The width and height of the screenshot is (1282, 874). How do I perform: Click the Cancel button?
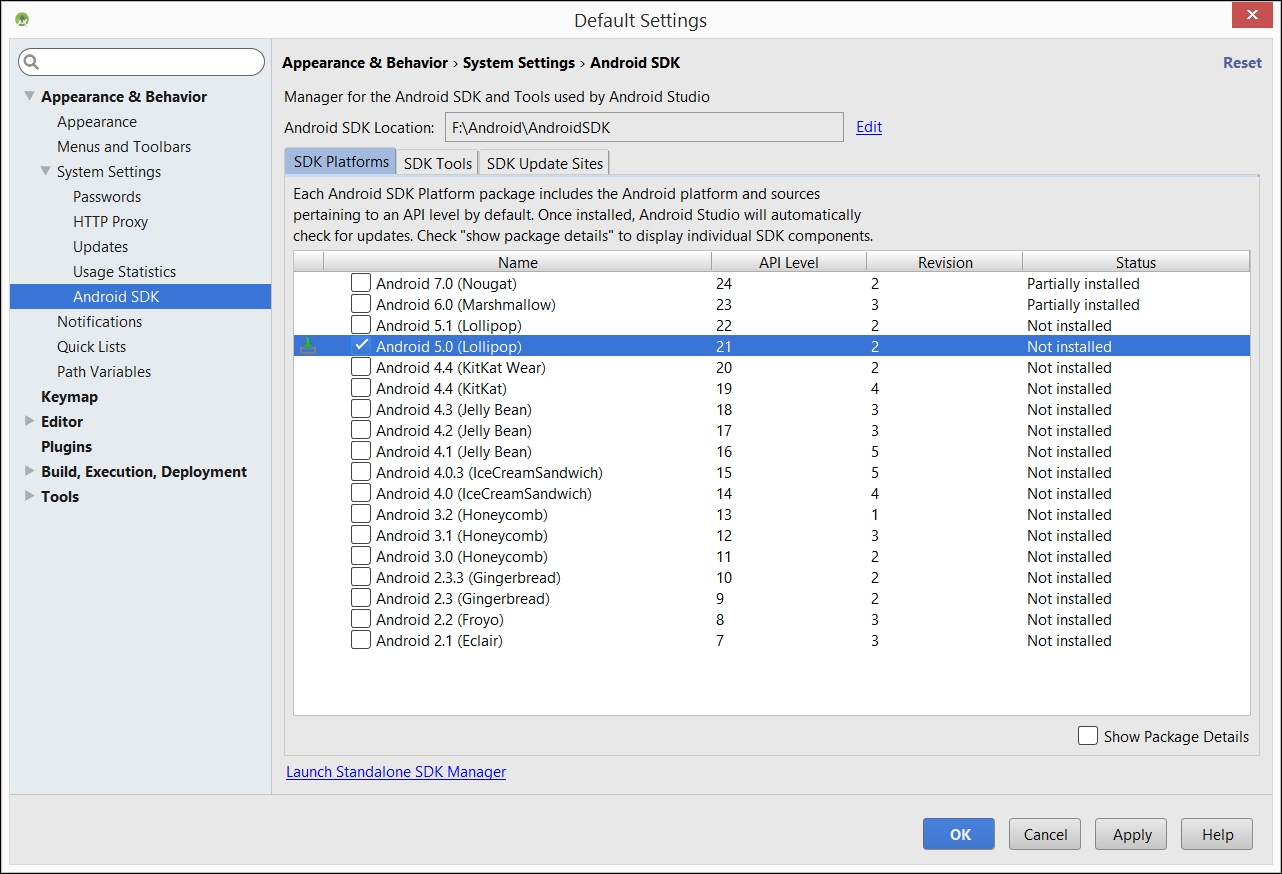pyautogui.click(x=1045, y=834)
